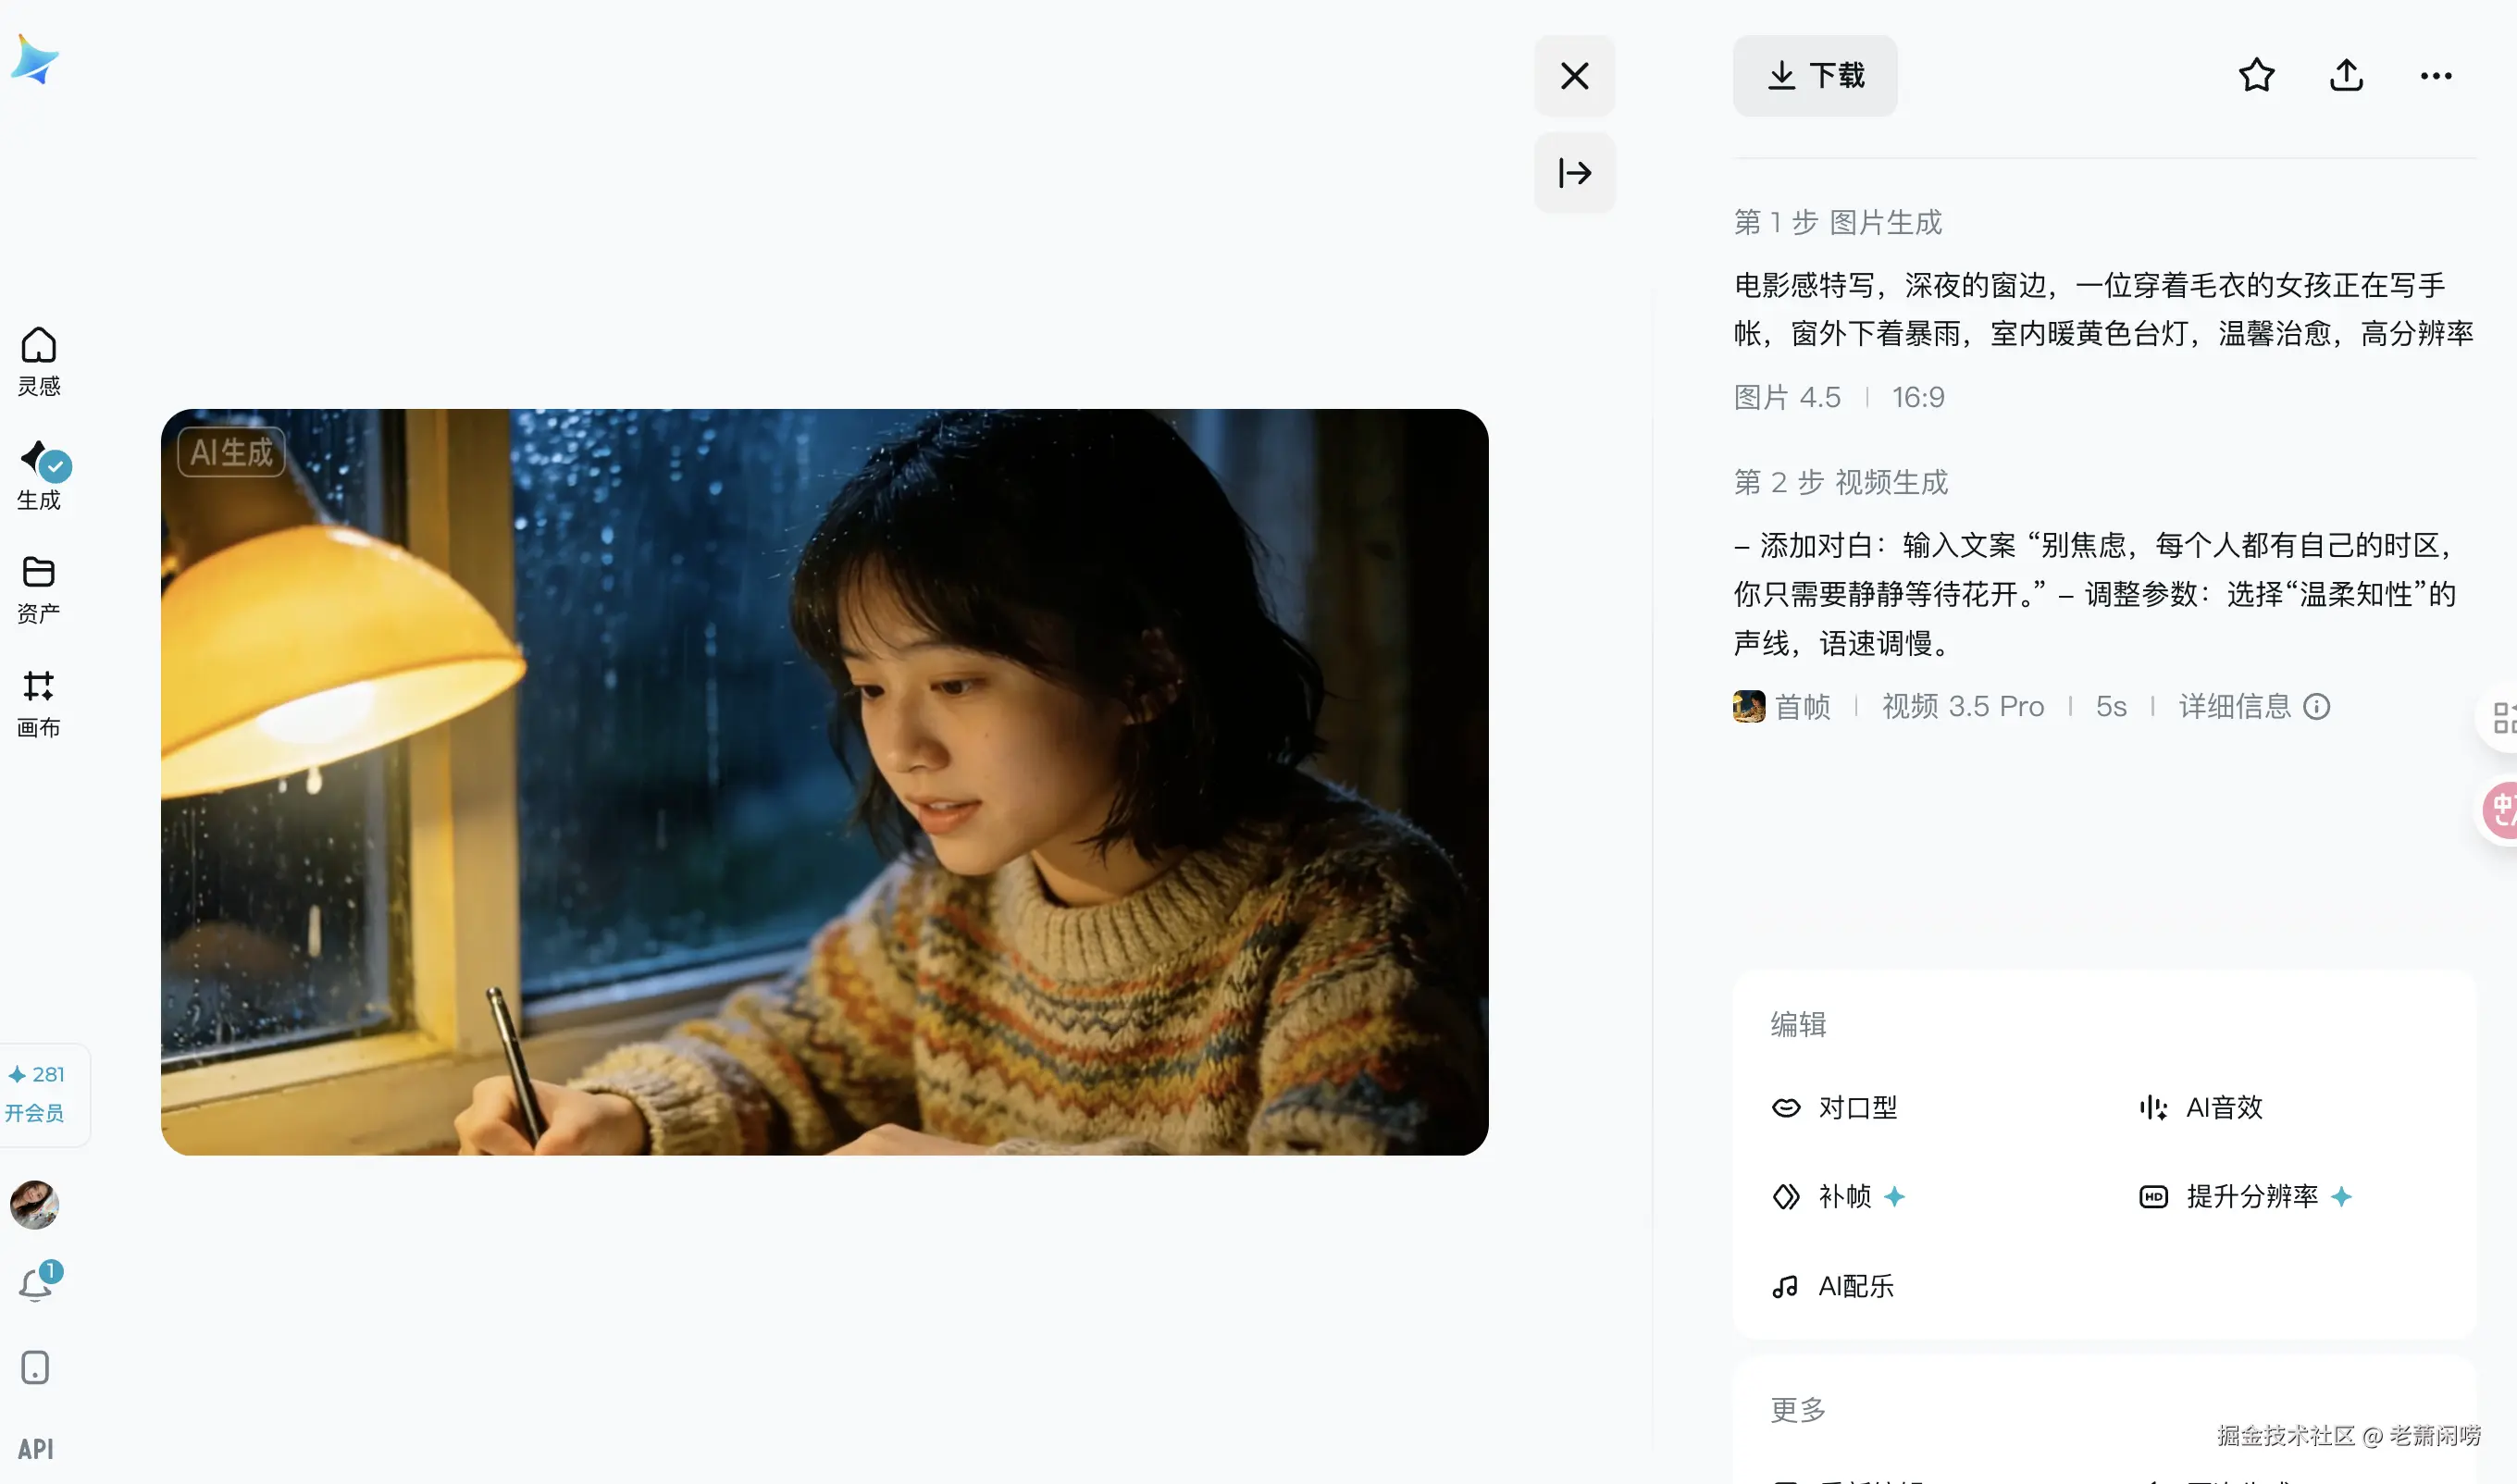Screen dimensions: 2517x1484
Task: Choose 补帧 frame interpolation
Action: 1838,1196
